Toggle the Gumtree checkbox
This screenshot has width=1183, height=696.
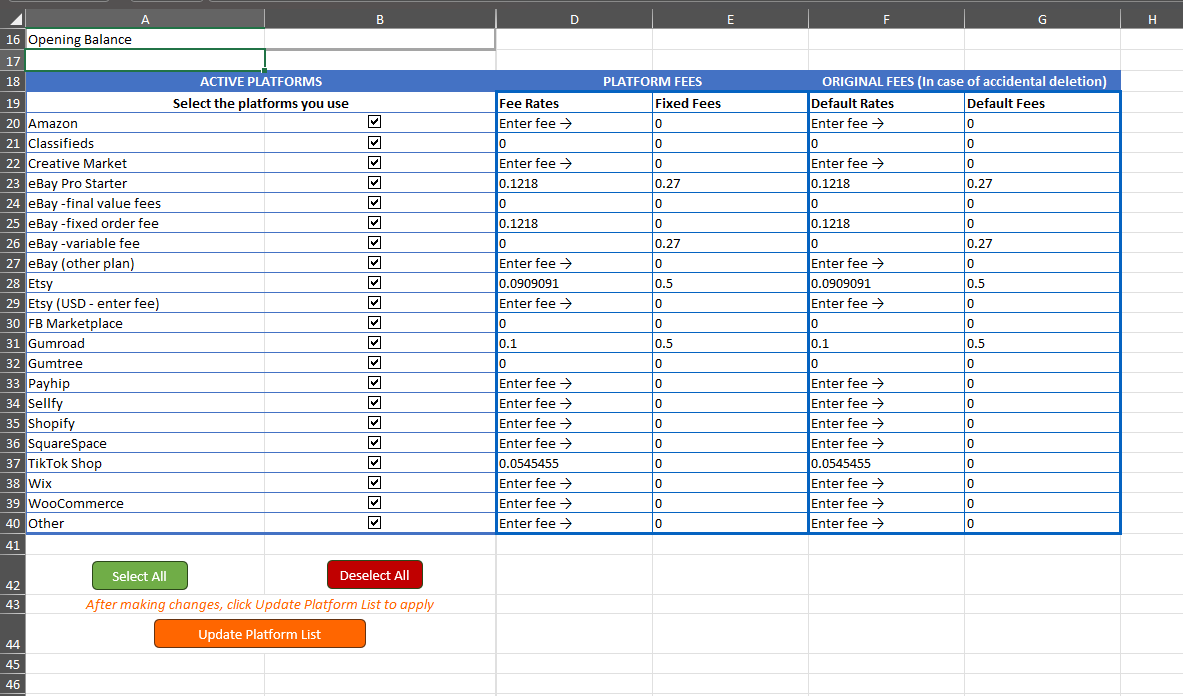pos(374,362)
